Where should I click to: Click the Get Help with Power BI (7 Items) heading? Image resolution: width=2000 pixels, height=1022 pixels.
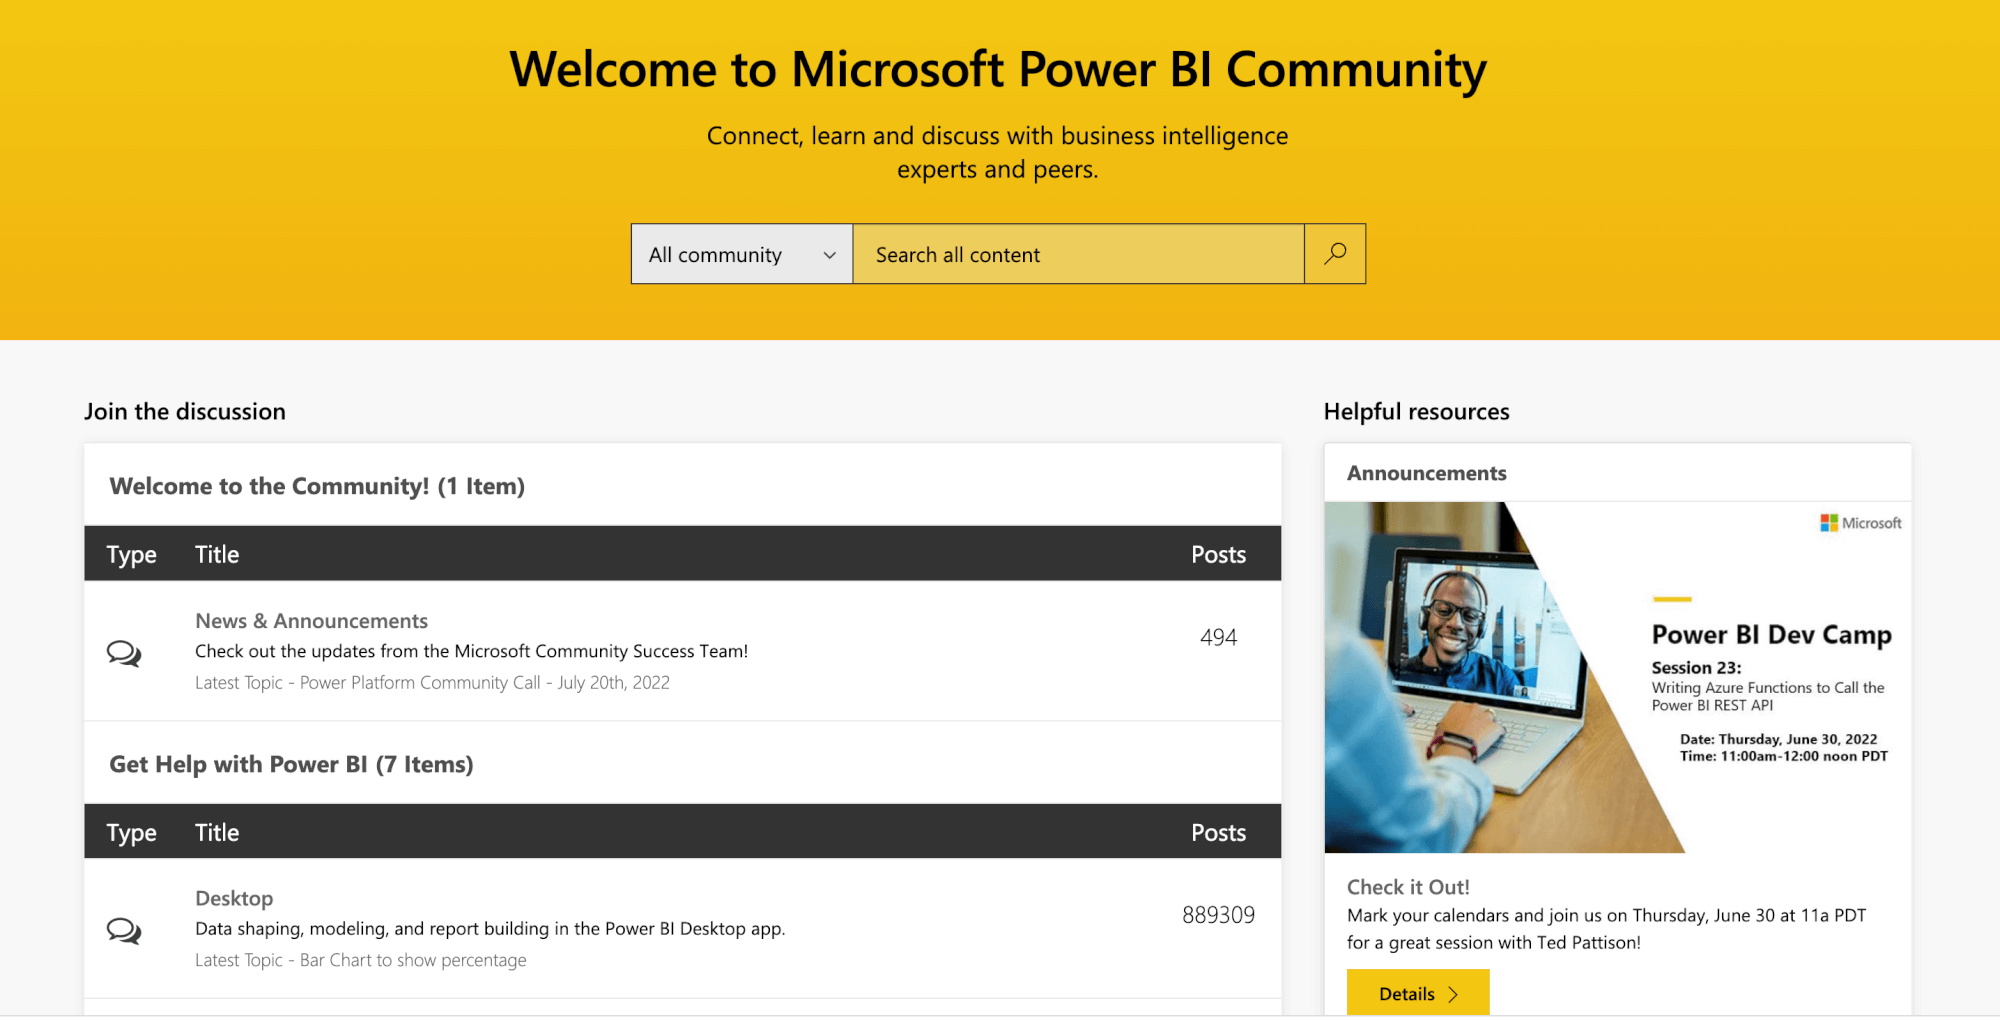[x=291, y=764]
